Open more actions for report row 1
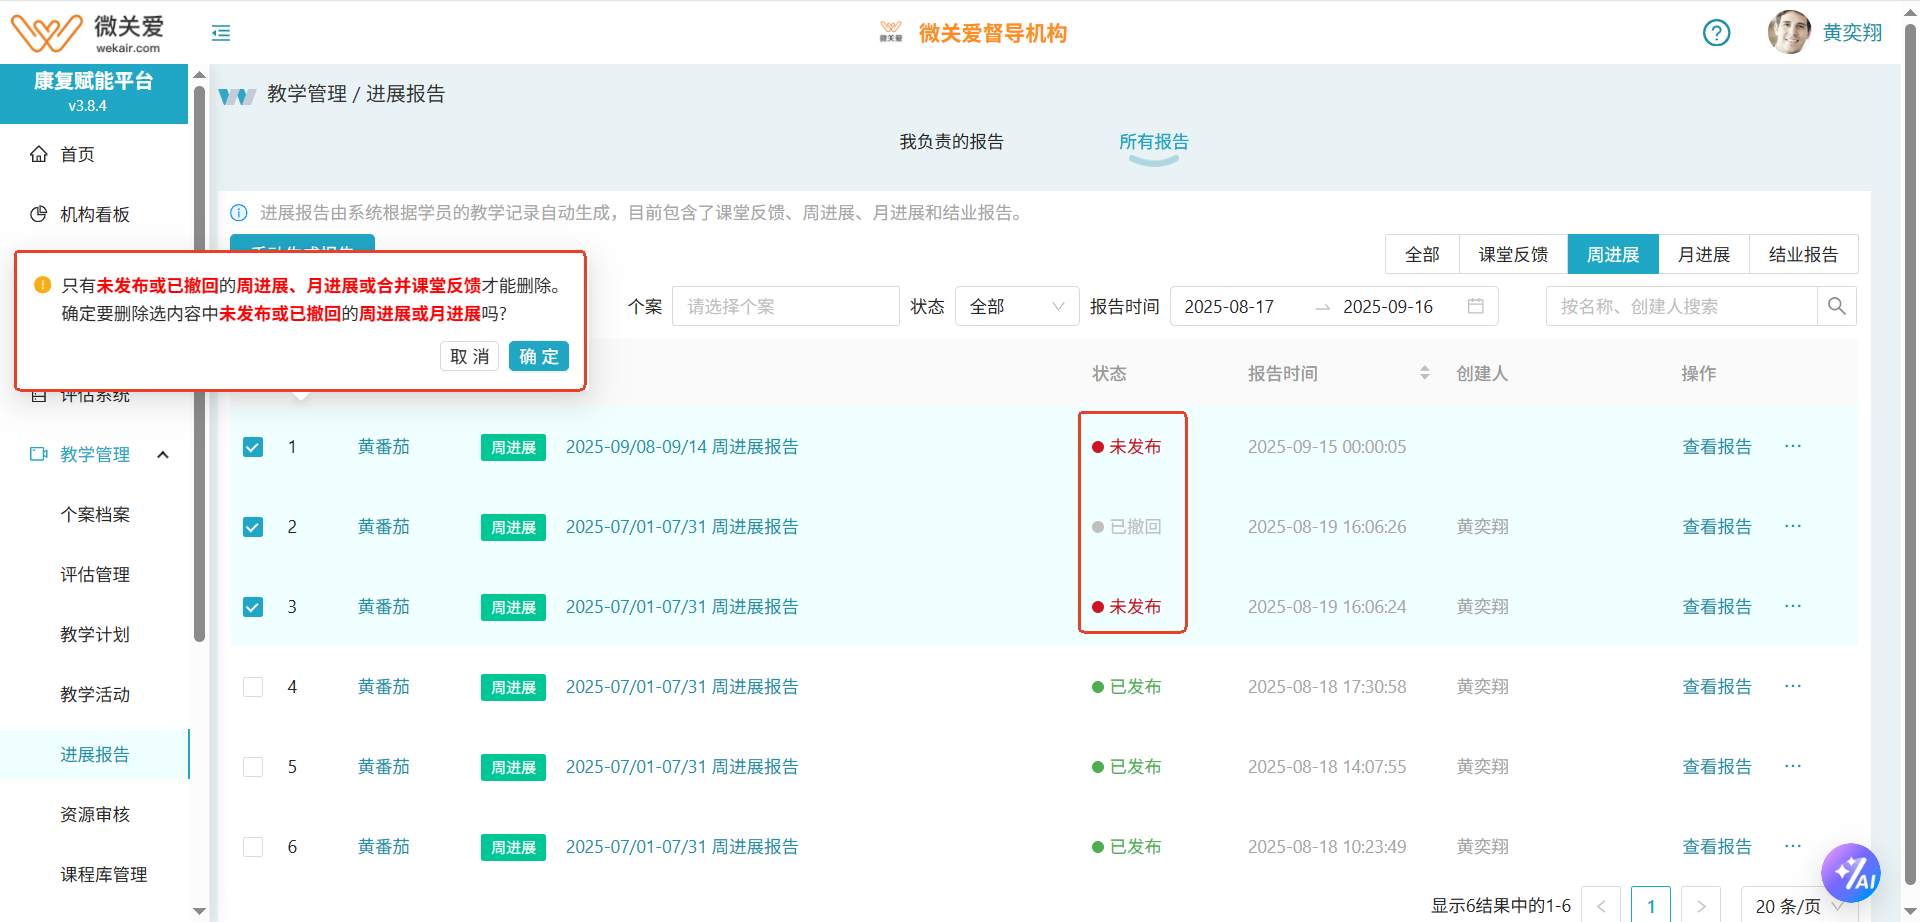This screenshot has height=922, width=1920. click(1792, 446)
